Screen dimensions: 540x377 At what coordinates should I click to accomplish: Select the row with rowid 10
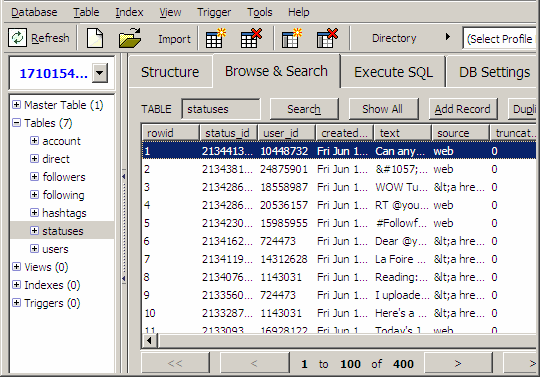(339, 313)
